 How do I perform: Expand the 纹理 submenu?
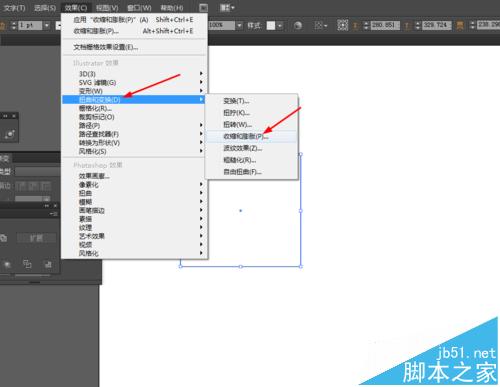(x=134, y=228)
